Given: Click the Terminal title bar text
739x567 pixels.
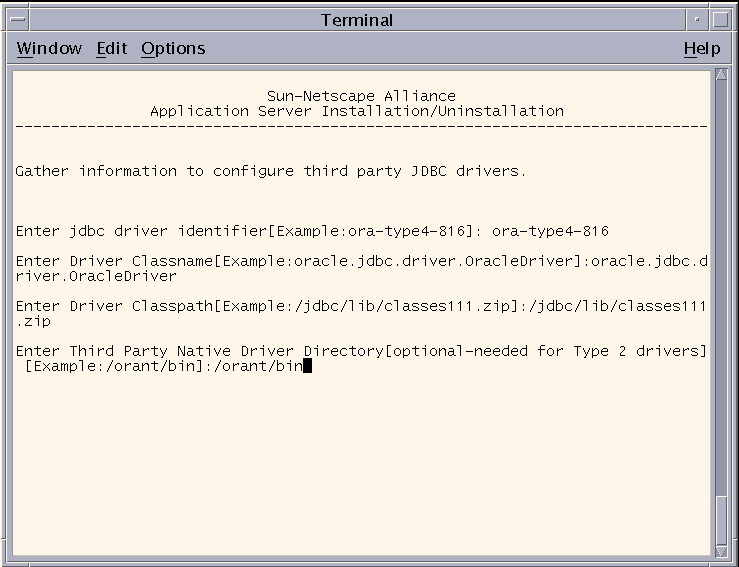Looking at the screenshot, I should pos(357,20).
